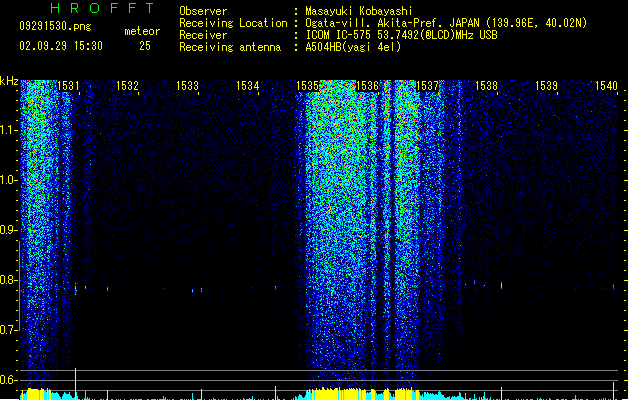Screen dimensions: 629x400
Task: Click the timestamp 02.09.29 15:30
Action: tap(61, 46)
